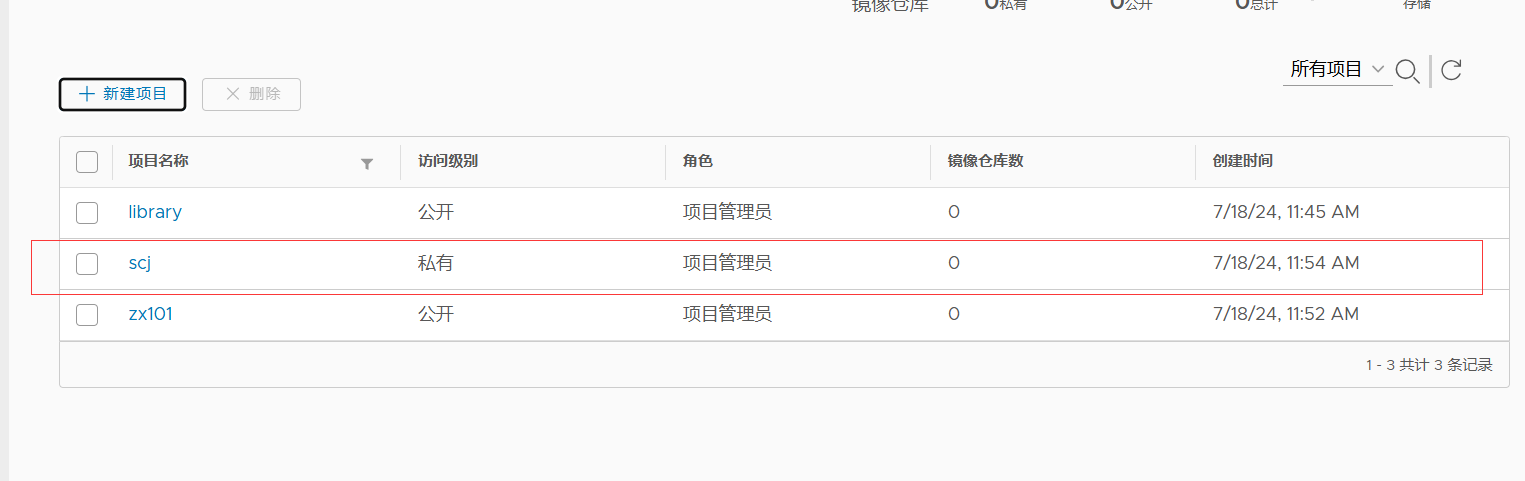1525x481 pixels.
Task: Filter by project name funnel icon
Action: tap(367, 163)
